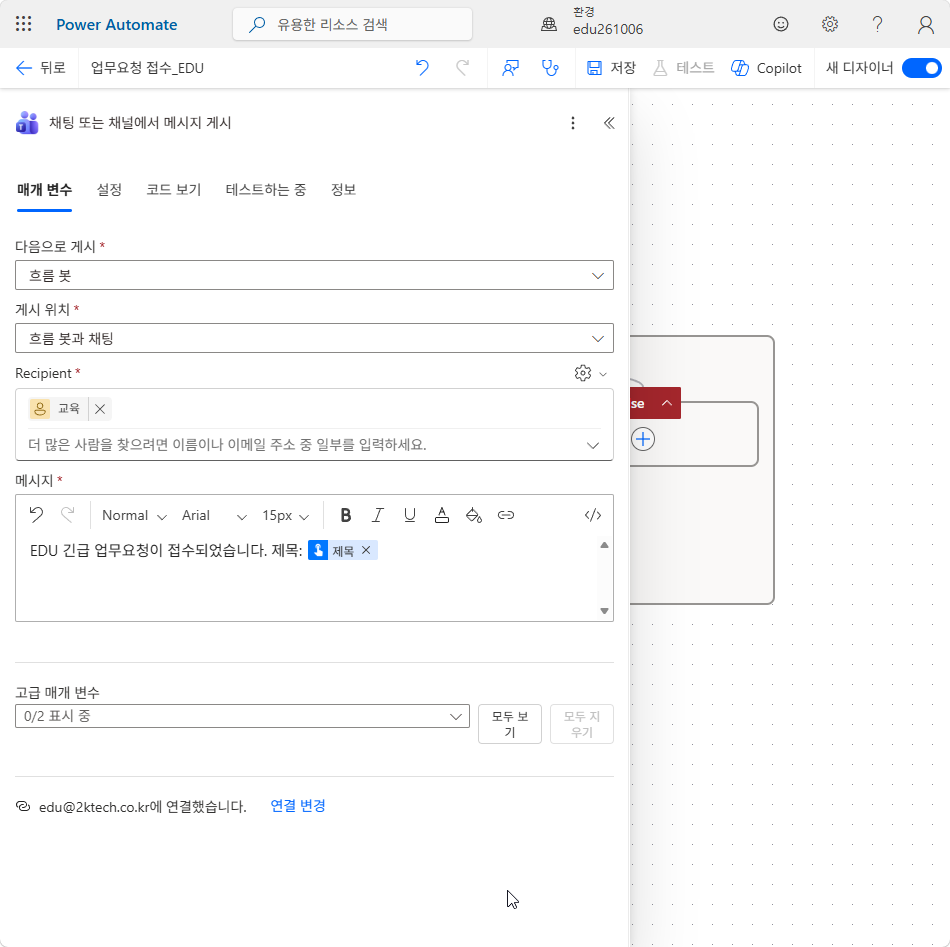The width and height of the screenshot is (950, 947).
Task: Open the app launcher waffle icon
Action: click(24, 24)
